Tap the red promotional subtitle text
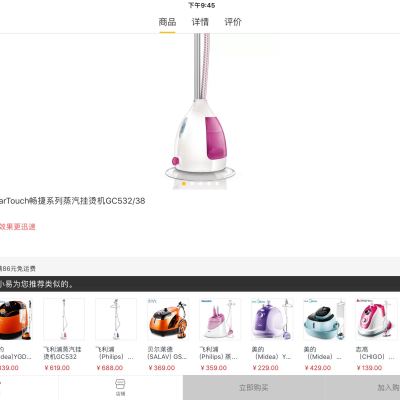This screenshot has height=400, width=400. coord(18,227)
